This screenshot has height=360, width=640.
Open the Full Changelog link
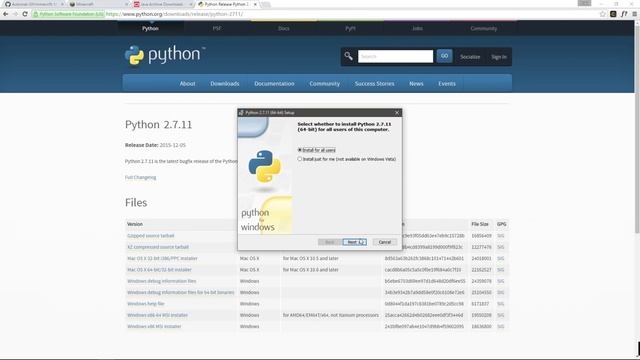click(140, 178)
